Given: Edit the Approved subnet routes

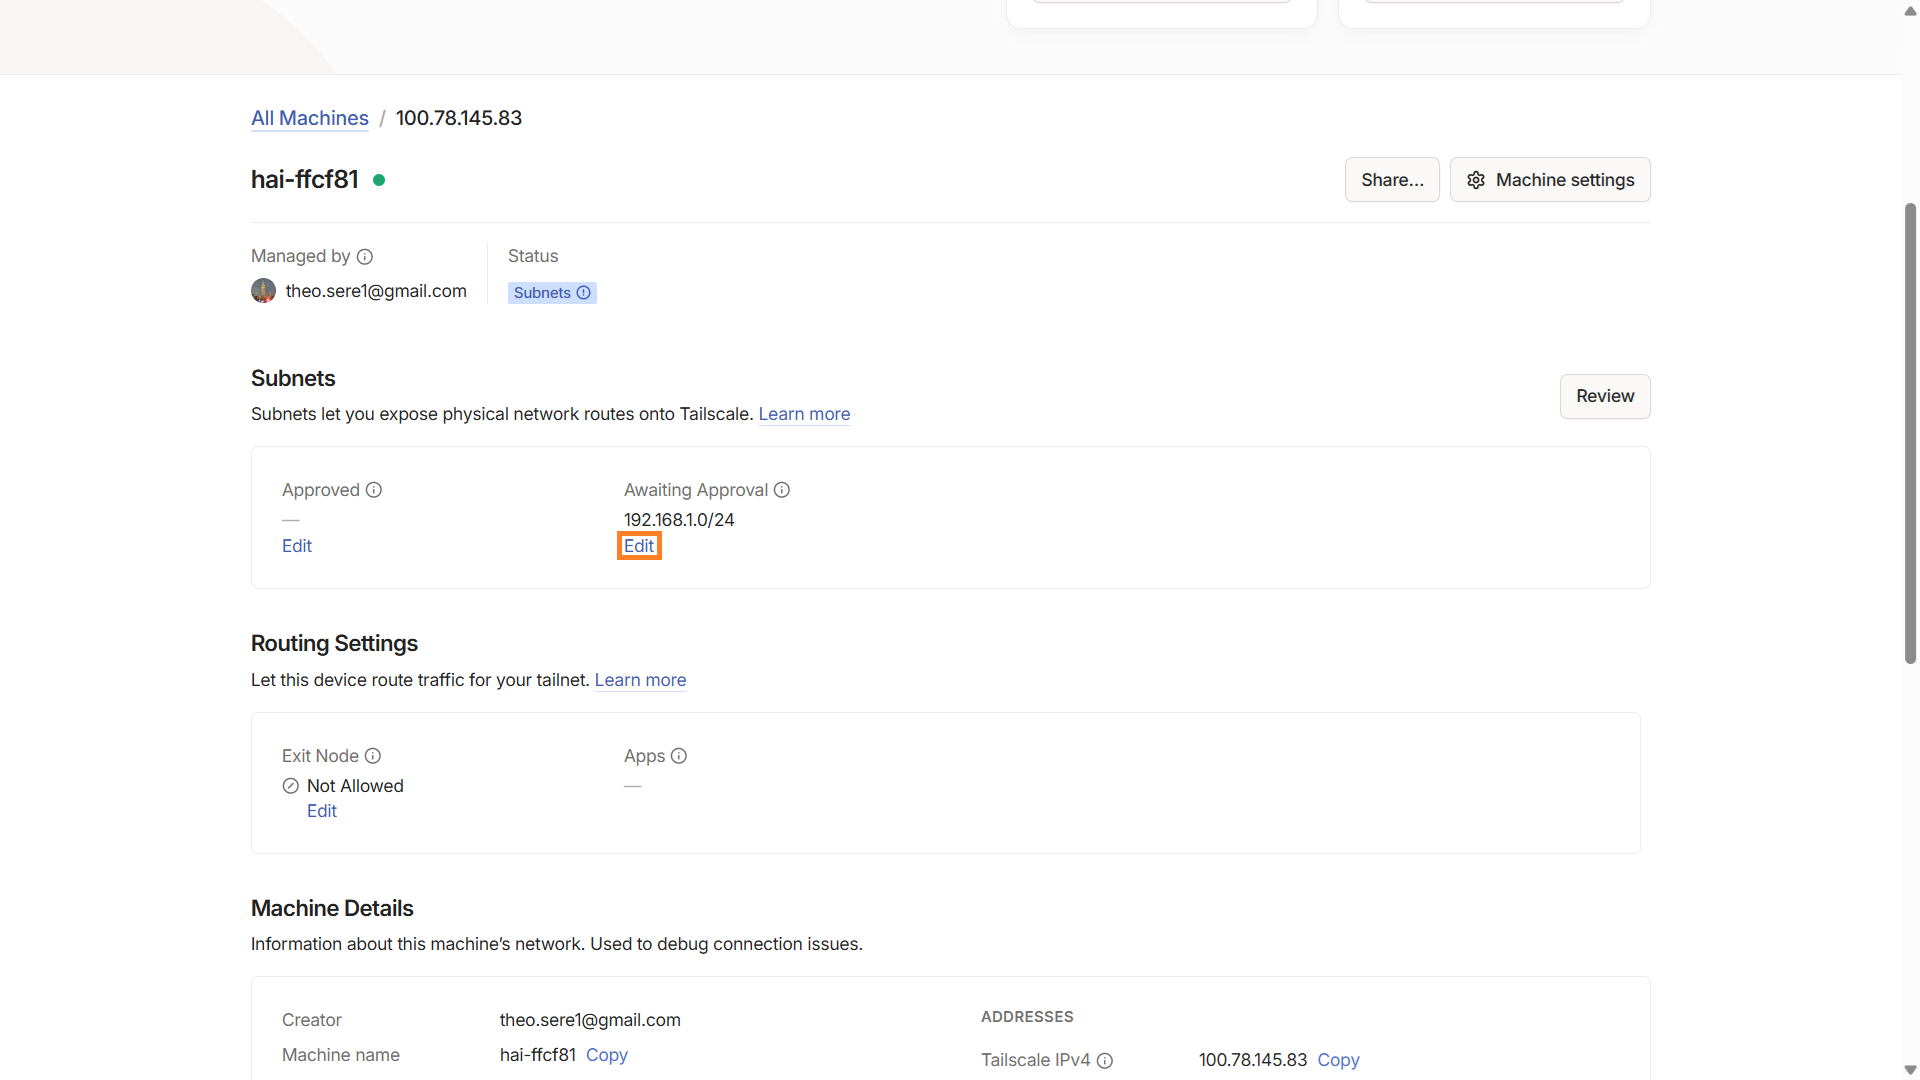Looking at the screenshot, I should [x=297, y=546].
